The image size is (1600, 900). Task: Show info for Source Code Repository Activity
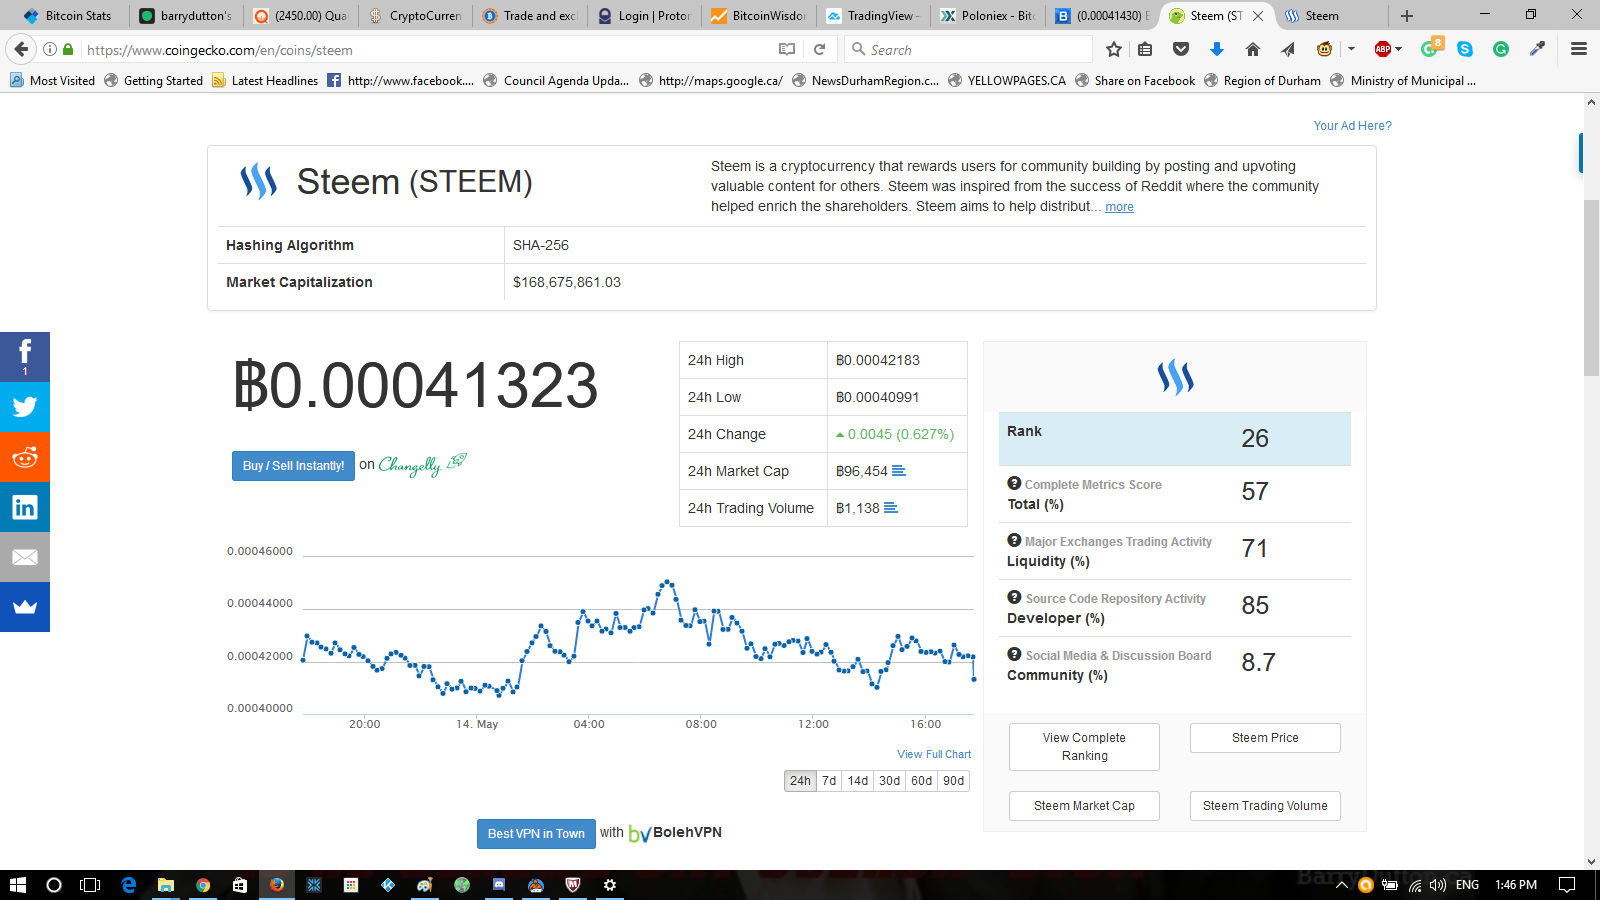point(1014,597)
